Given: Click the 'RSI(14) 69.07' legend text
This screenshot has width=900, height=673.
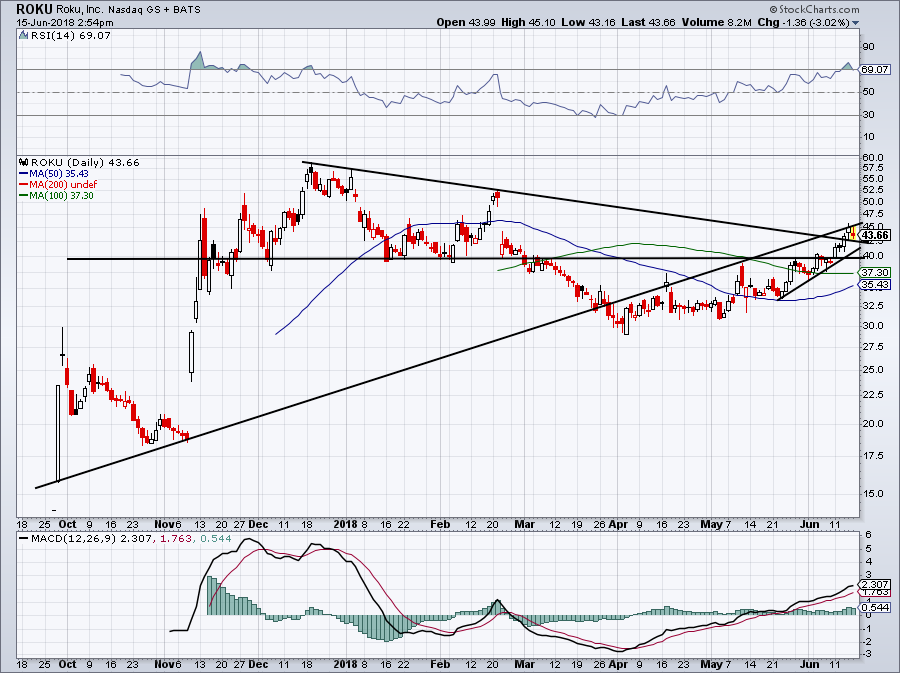Looking at the screenshot, I should tap(70, 36).
